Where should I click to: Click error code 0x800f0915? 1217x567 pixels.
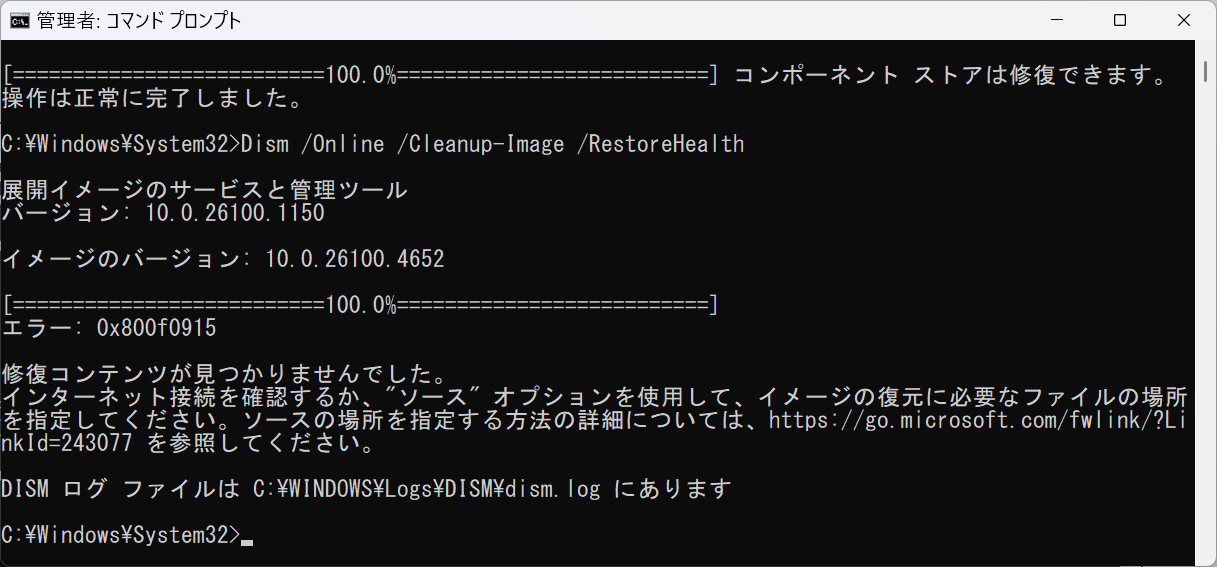157,328
